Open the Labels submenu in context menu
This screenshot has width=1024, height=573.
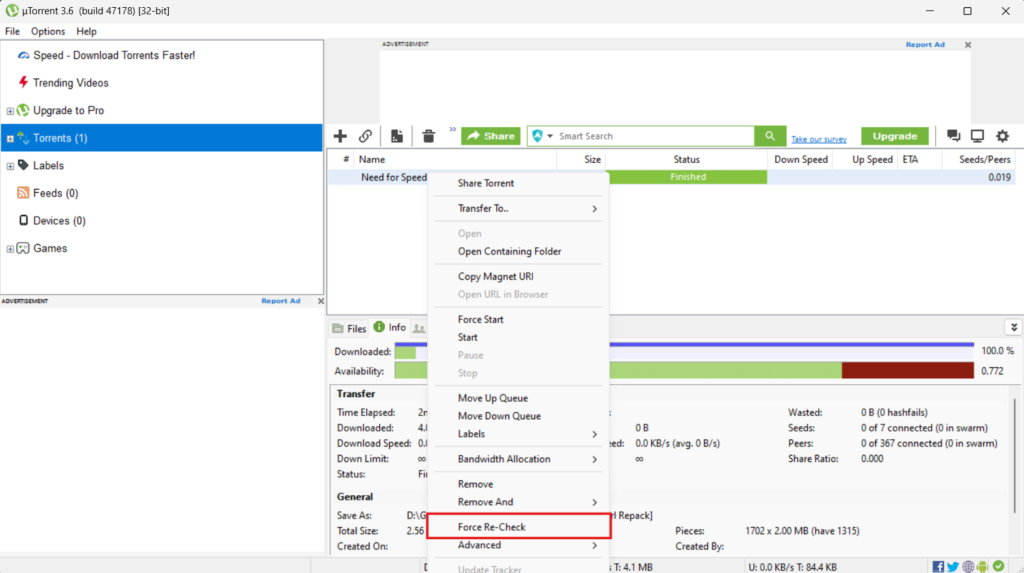tap(519, 434)
